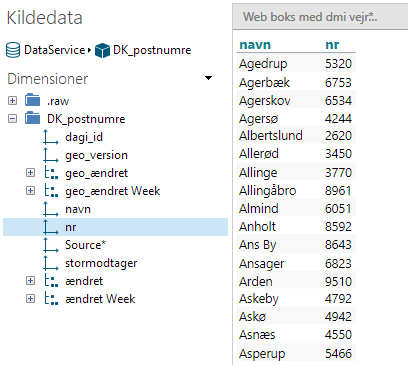
Task: Select the geo_version dimension item
Action: [96, 156]
